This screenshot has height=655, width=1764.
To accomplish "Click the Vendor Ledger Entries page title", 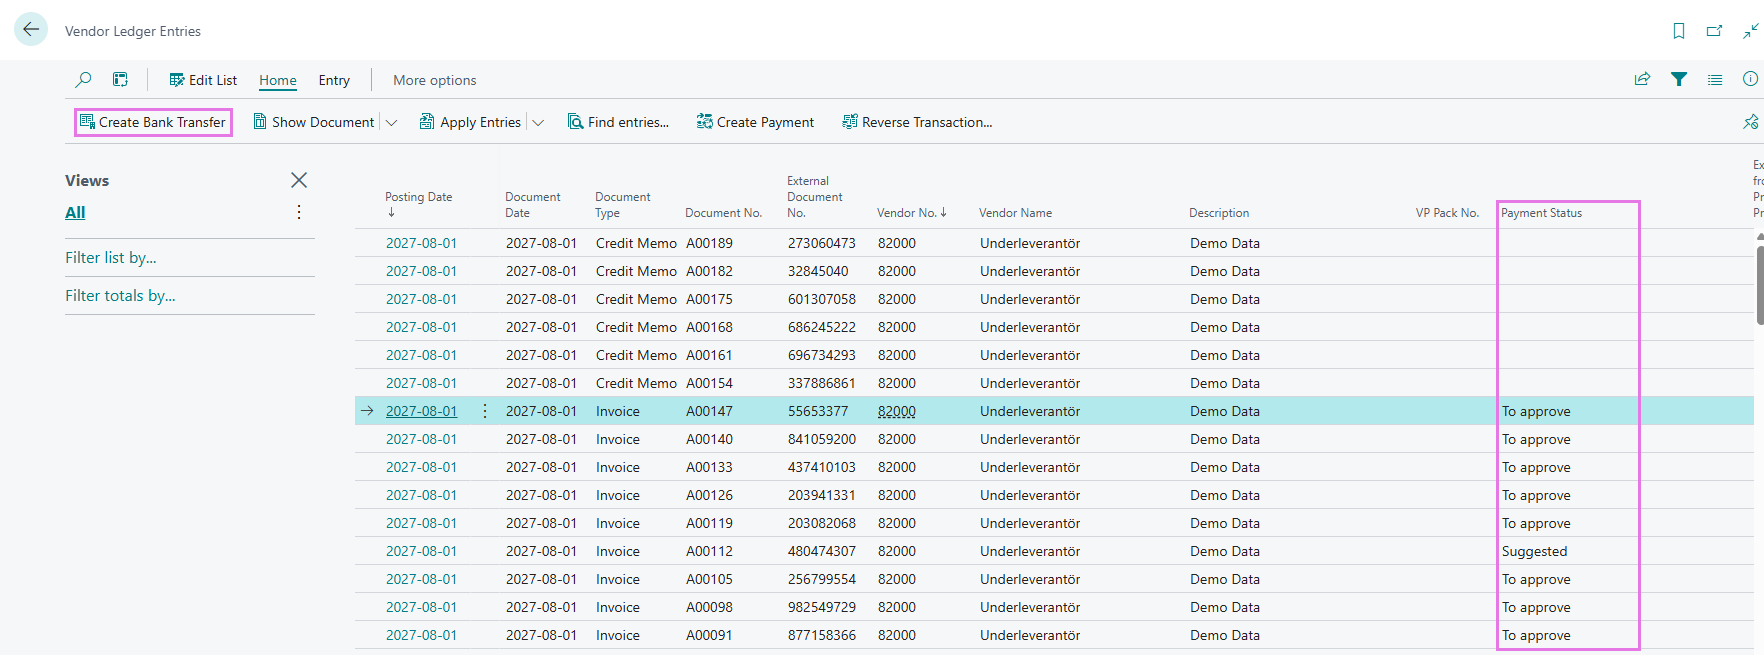I will click(133, 31).
